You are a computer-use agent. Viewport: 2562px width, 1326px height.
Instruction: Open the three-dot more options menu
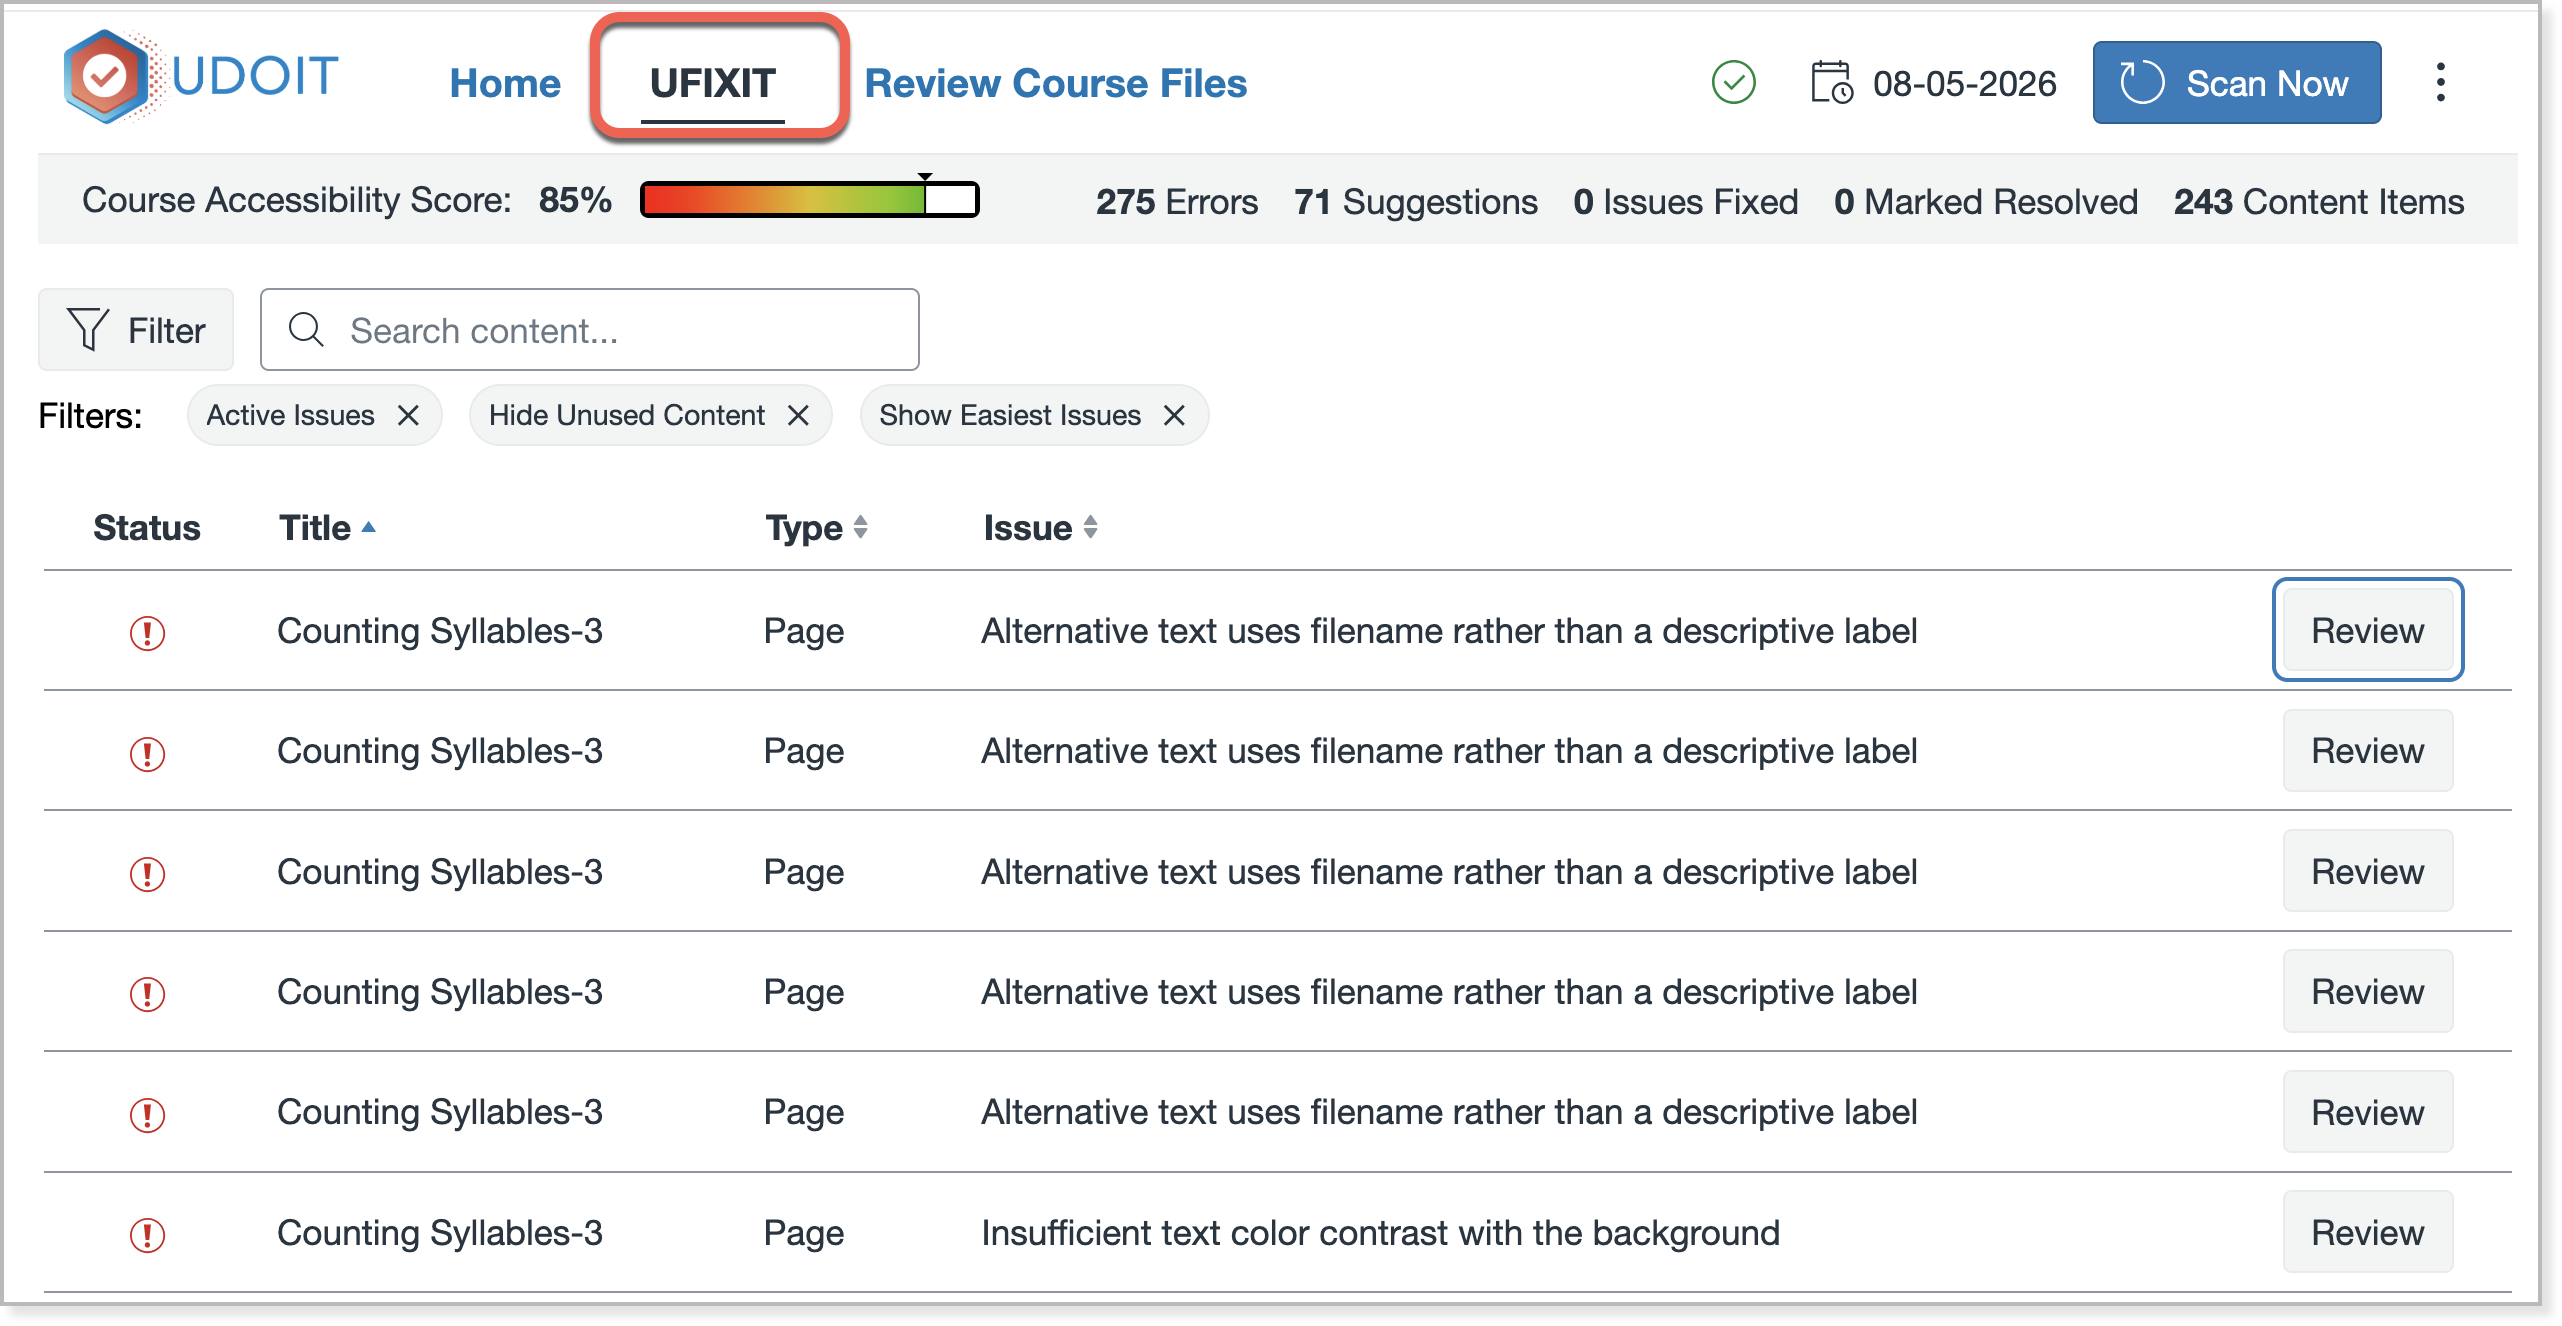click(2441, 82)
